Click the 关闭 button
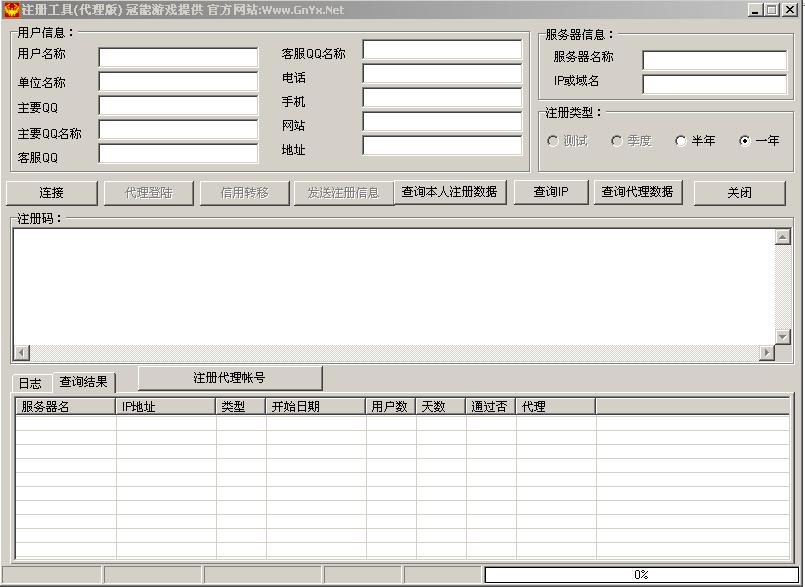The height and width of the screenshot is (587, 805). coord(741,192)
